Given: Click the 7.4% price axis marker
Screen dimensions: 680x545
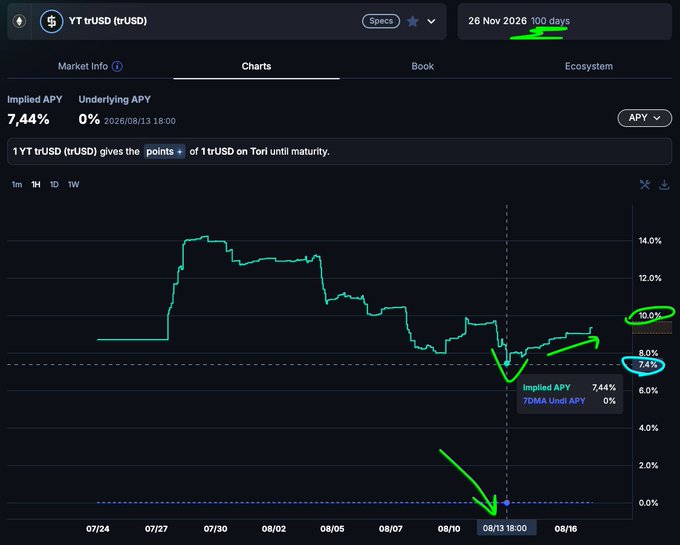Looking at the screenshot, I should pos(647,365).
